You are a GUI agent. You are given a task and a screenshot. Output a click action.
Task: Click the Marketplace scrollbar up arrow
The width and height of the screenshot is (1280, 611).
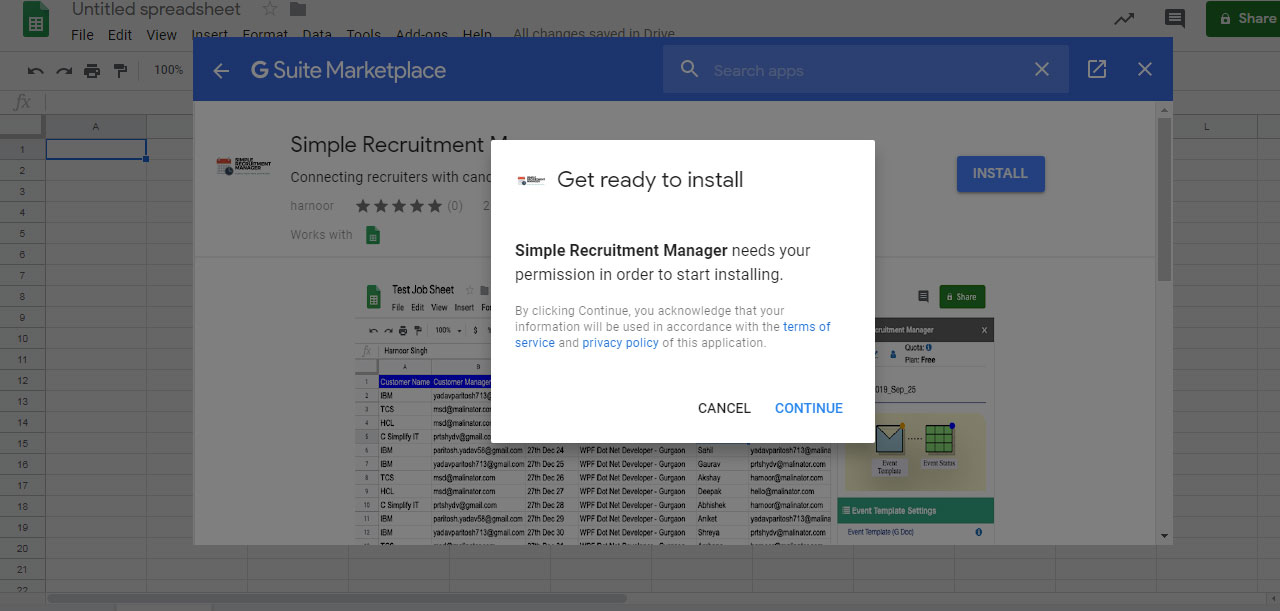point(1164,108)
